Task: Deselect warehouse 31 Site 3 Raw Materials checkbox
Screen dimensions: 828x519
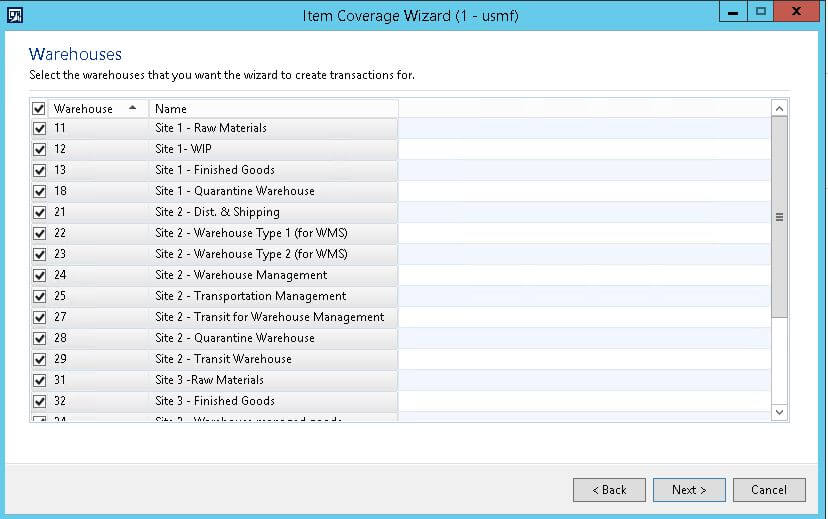Action: coord(39,380)
